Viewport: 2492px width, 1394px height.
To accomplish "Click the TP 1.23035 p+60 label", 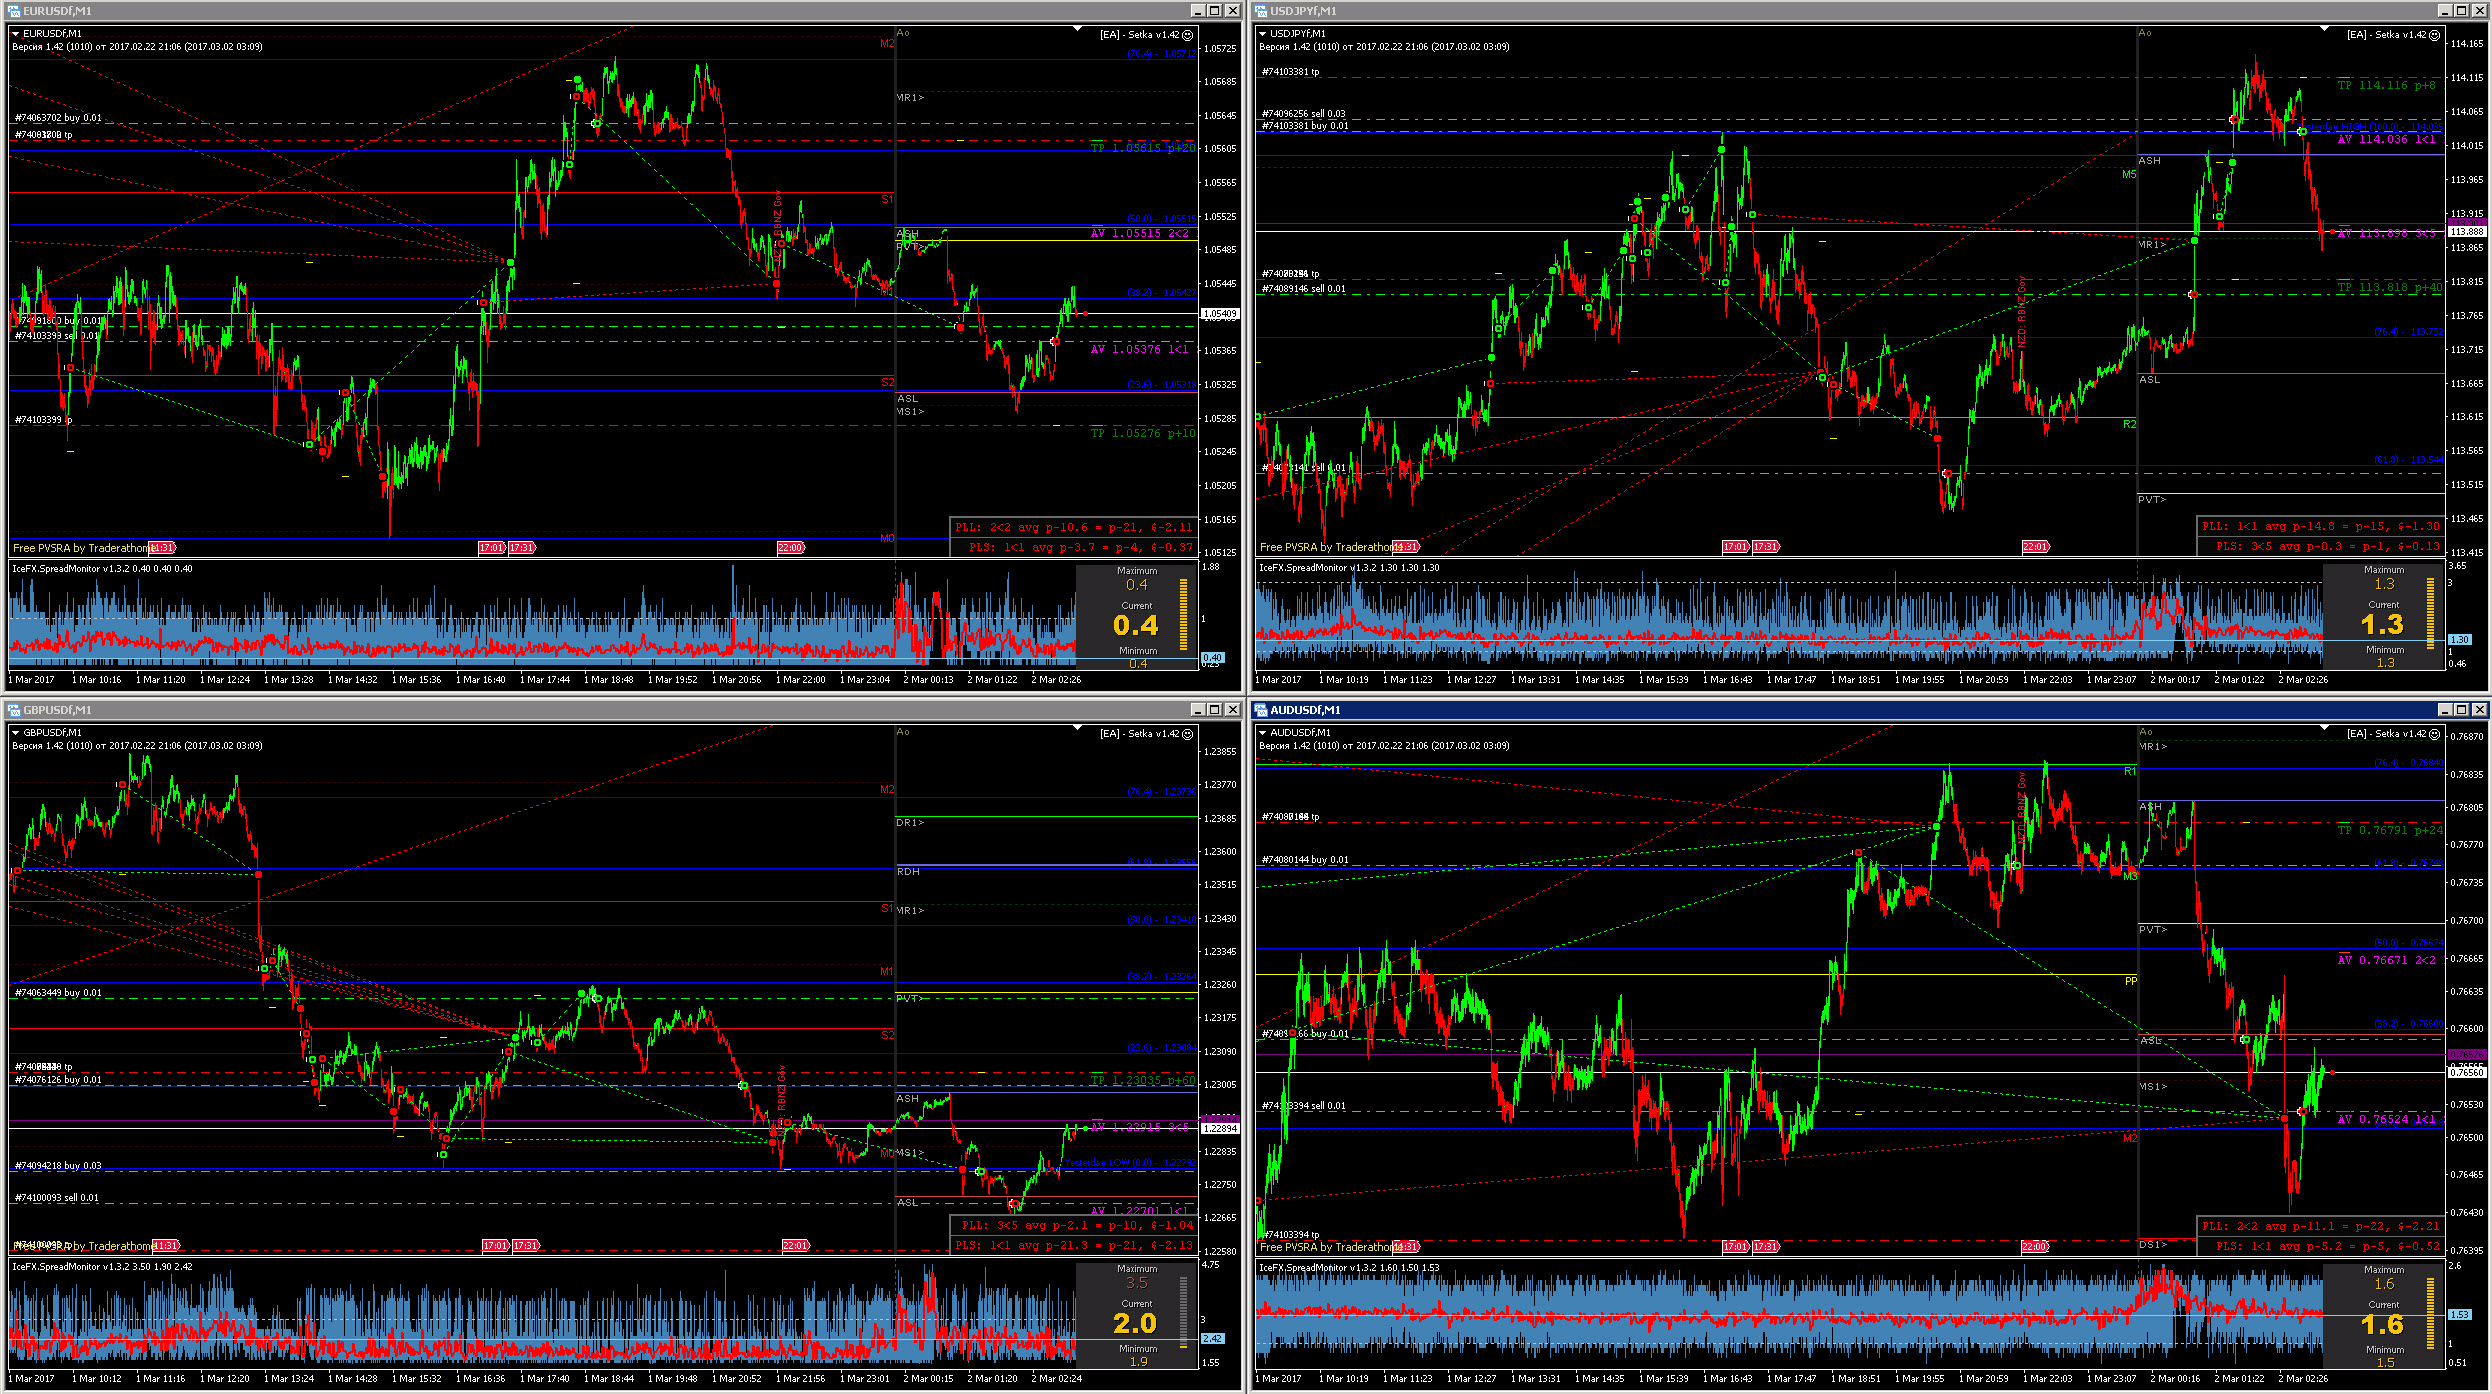I will (1142, 1080).
